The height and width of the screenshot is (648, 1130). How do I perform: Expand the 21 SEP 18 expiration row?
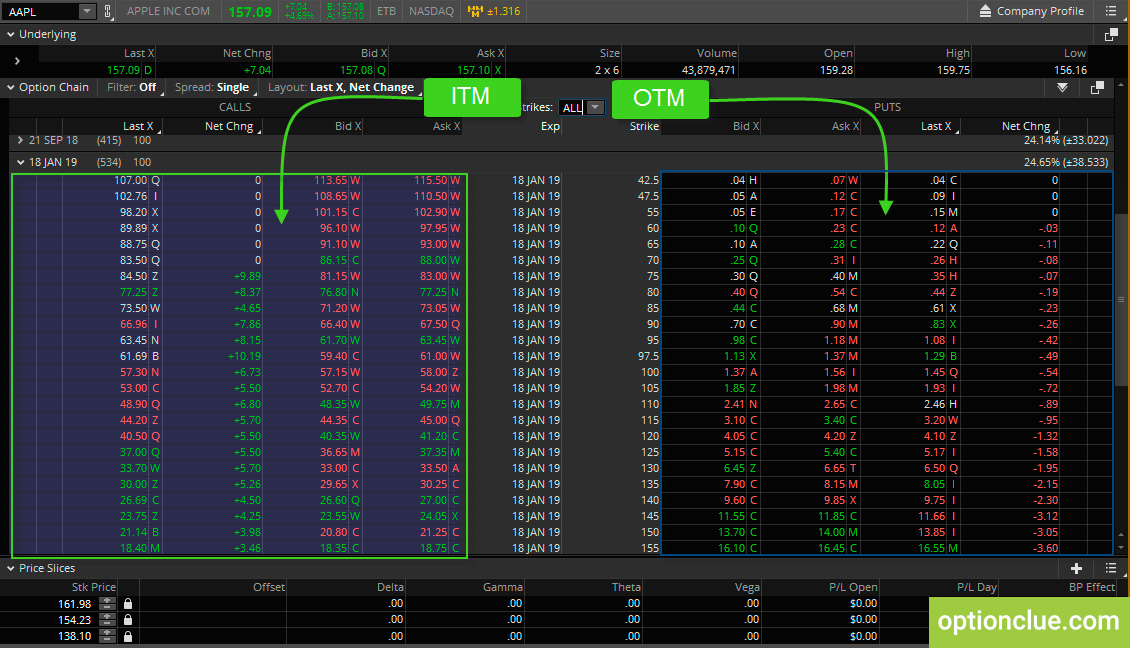pos(20,141)
